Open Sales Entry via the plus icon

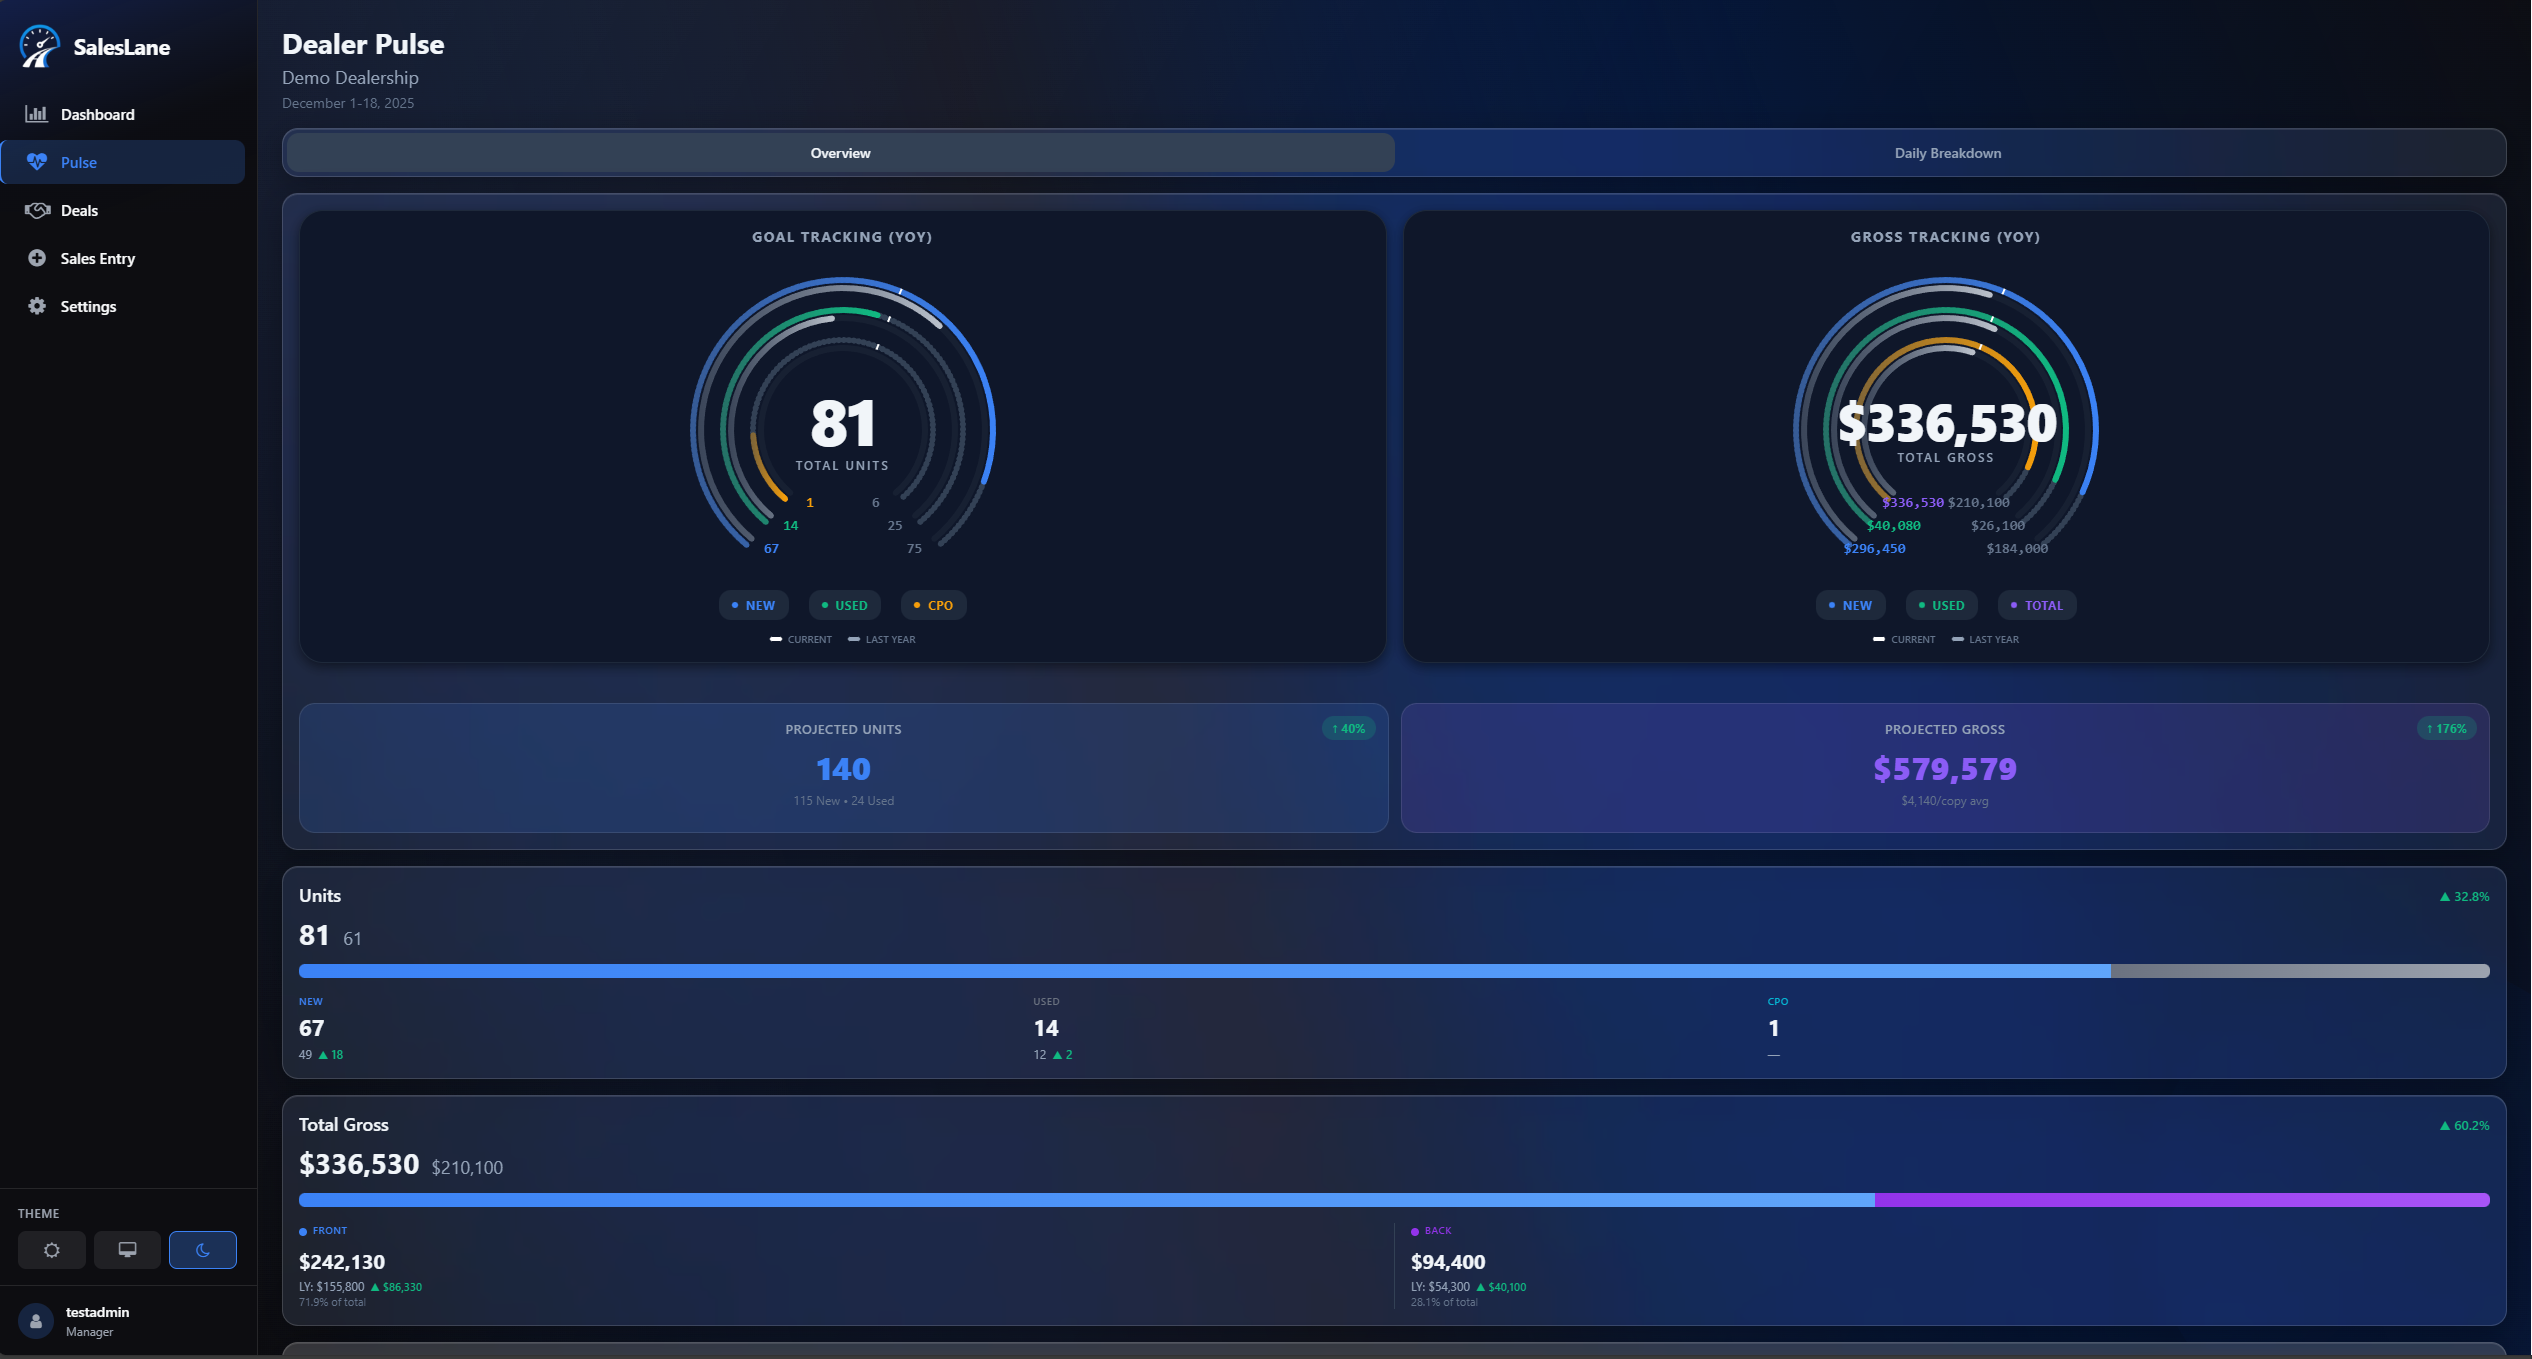36,258
